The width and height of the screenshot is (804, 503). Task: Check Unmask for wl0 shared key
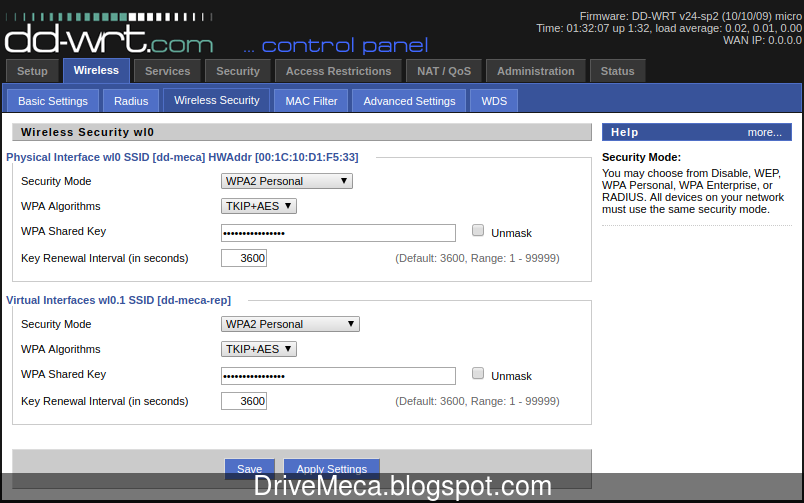click(x=478, y=231)
